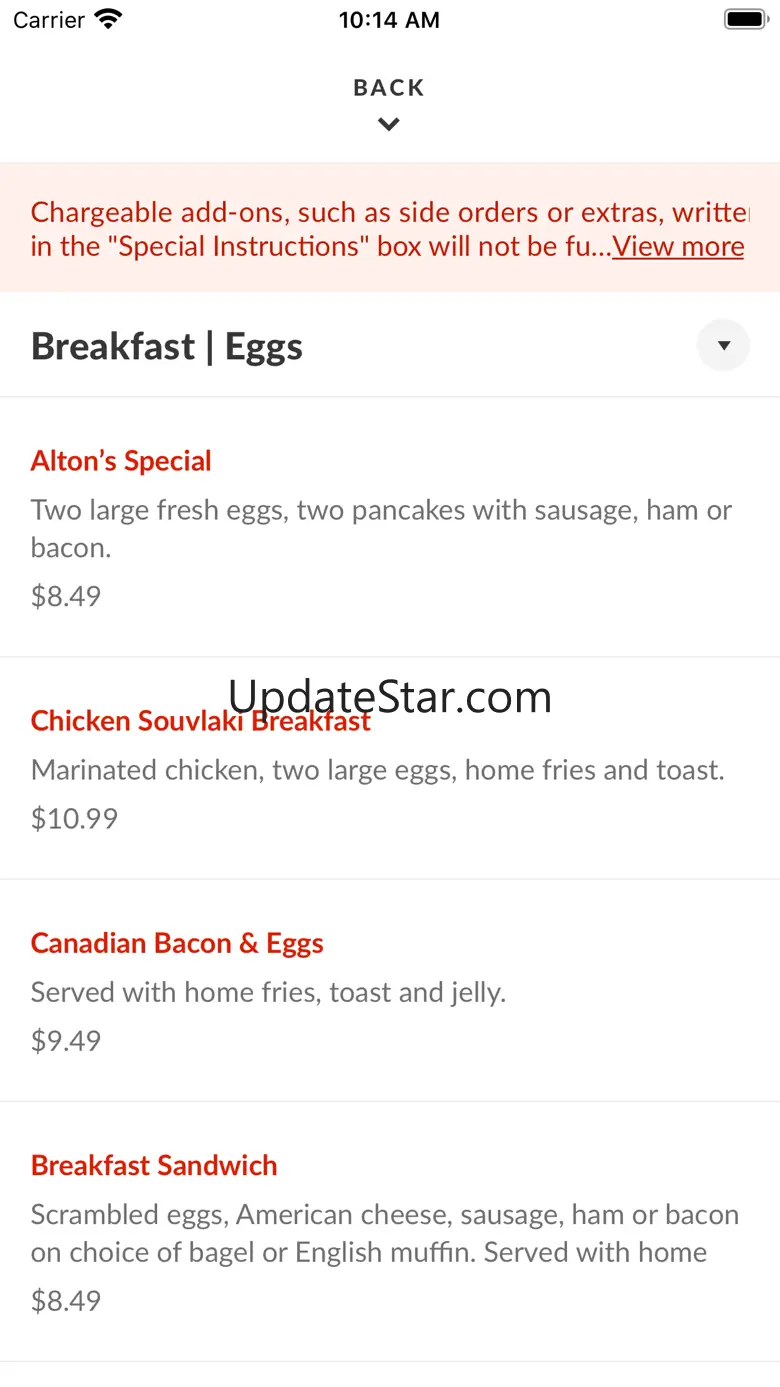Choose the Canadian Bacon & Eggs item

coord(177,943)
